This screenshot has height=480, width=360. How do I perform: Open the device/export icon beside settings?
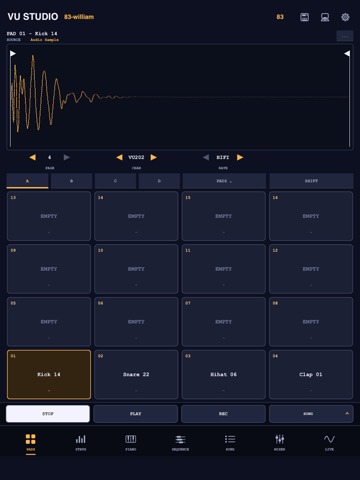coord(325,17)
